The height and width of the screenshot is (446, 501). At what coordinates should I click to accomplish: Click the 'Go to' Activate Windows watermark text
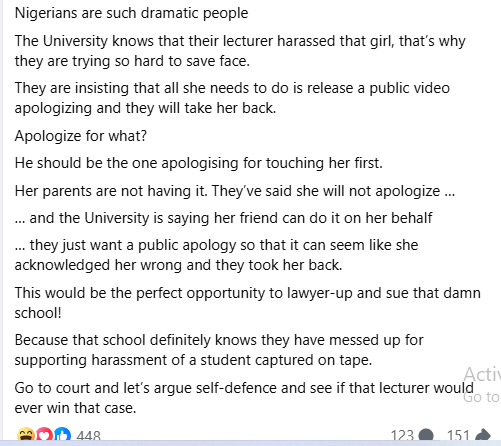482,397
